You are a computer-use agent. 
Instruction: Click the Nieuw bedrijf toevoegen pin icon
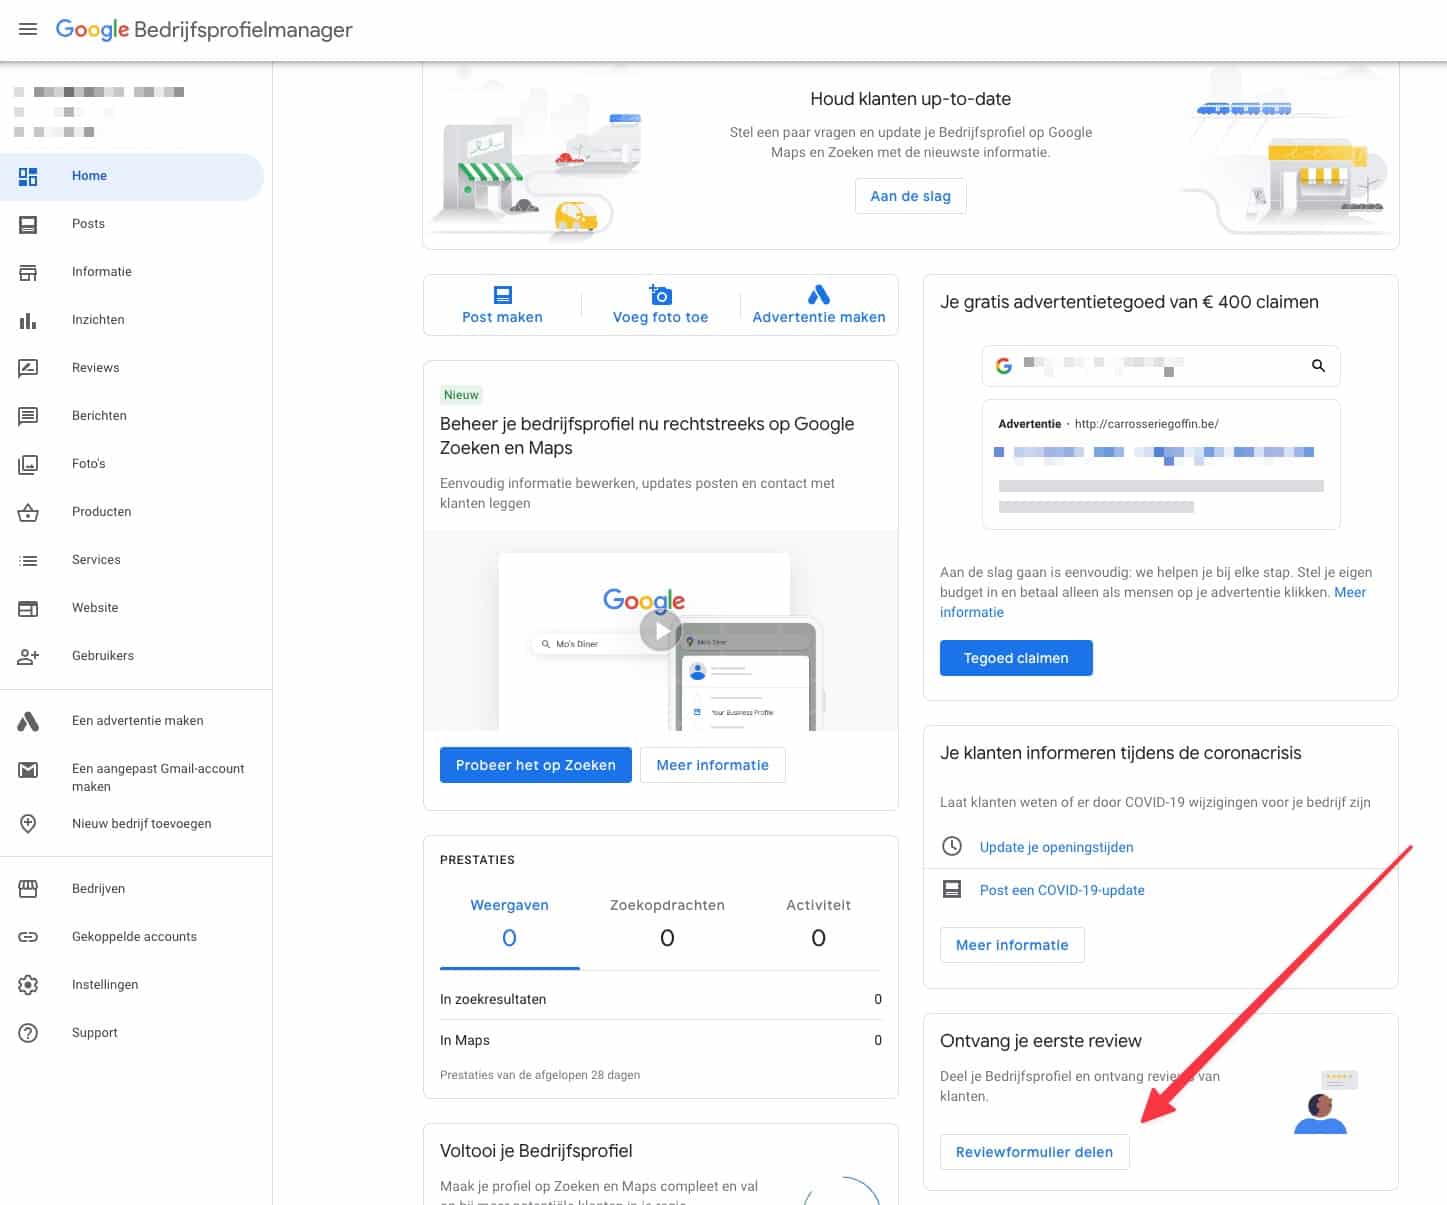28,824
